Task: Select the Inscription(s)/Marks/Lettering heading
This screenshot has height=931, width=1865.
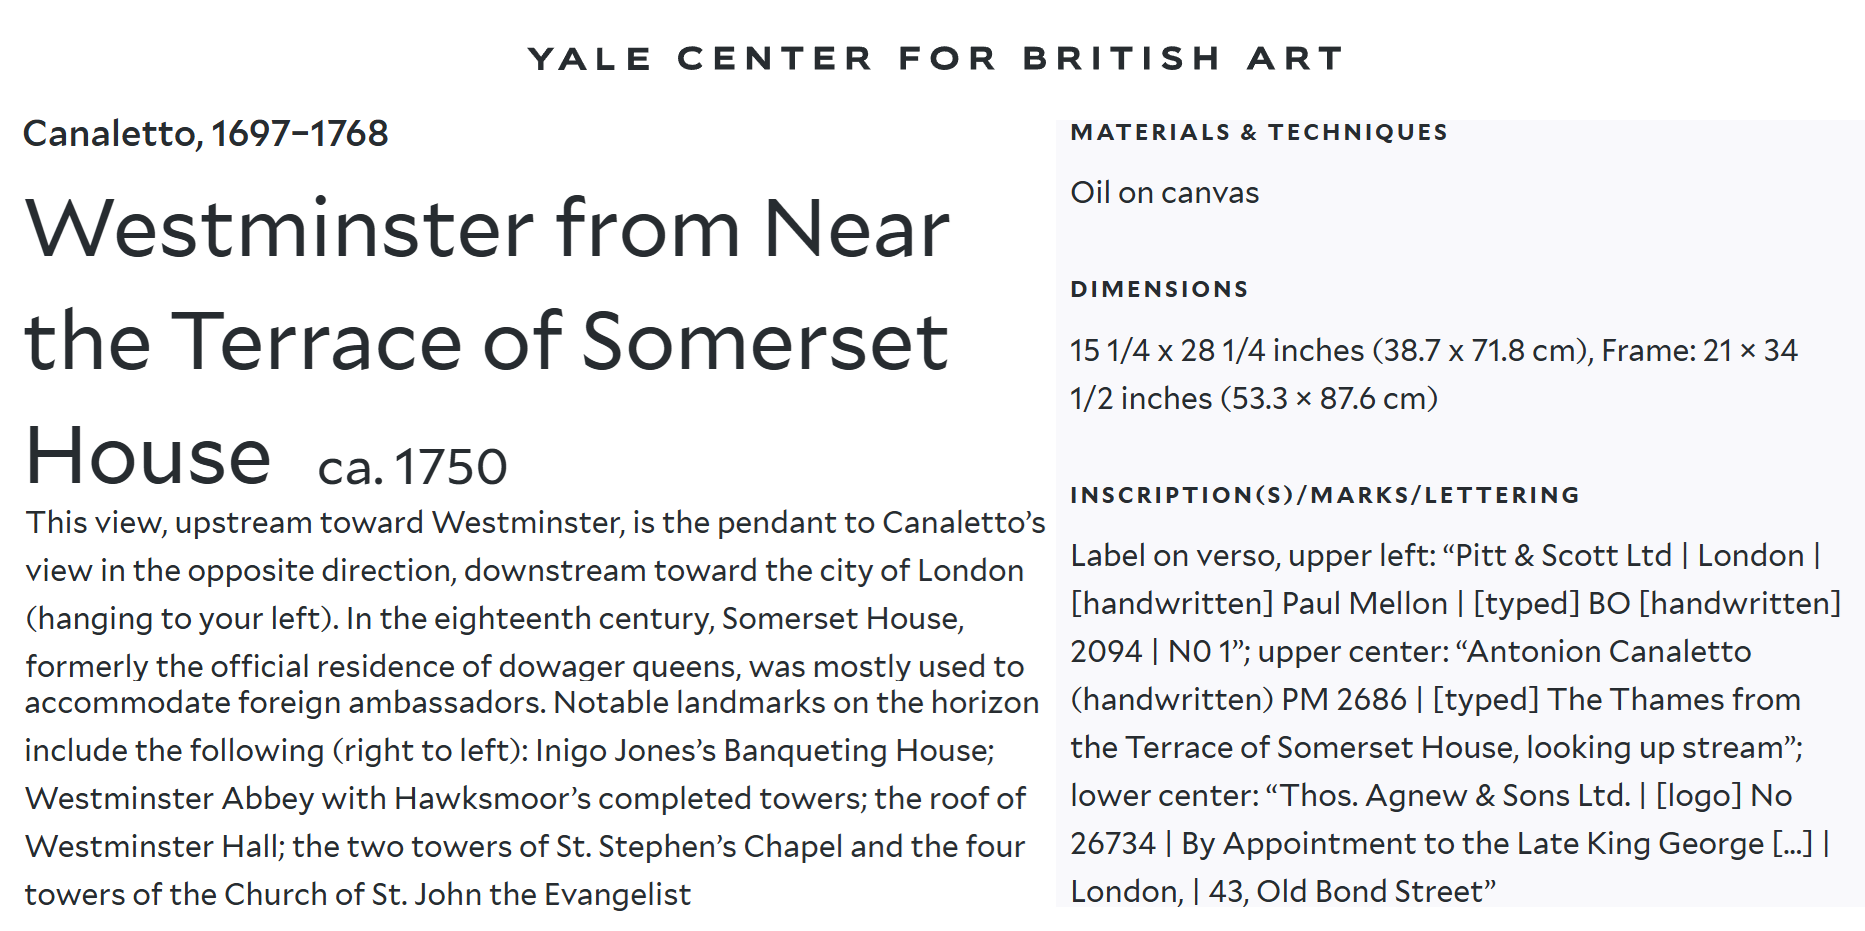Action: click(x=1325, y=495)
